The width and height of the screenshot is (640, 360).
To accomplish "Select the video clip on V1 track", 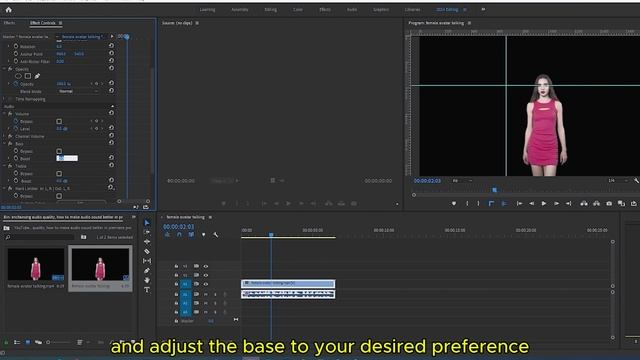I will click(x=288, y=283).
